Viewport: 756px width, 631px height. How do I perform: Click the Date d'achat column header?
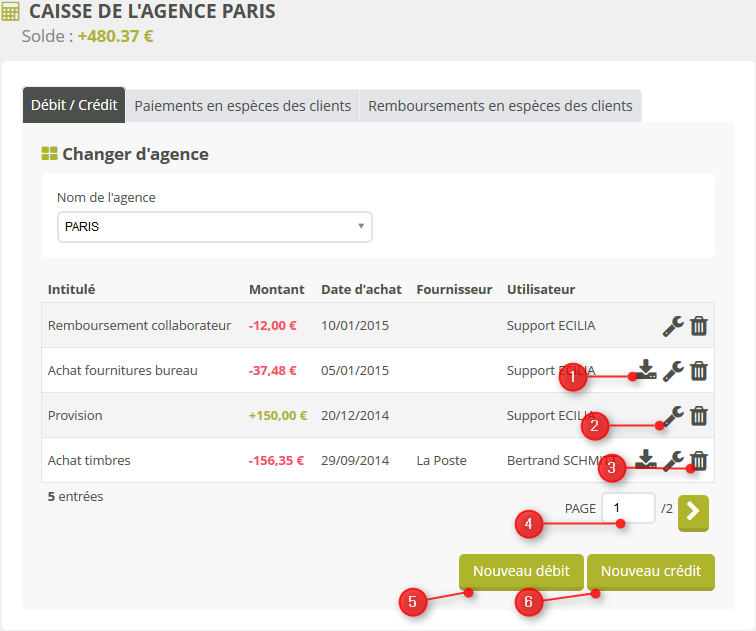(x=361, y=289)
